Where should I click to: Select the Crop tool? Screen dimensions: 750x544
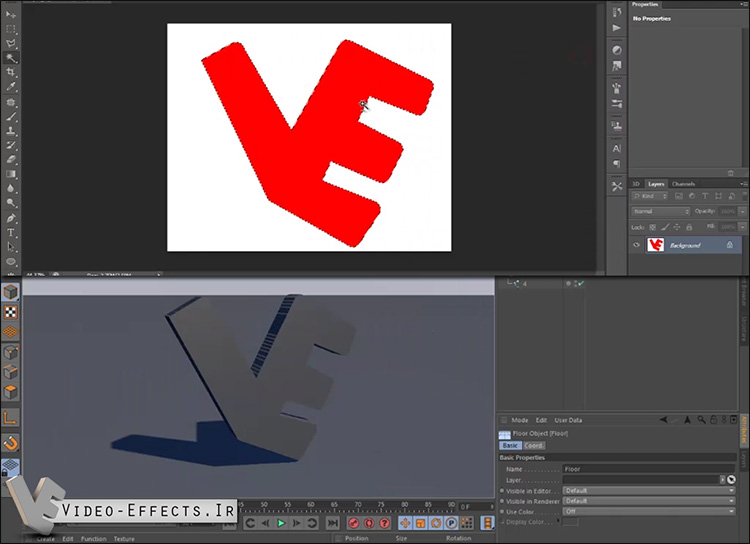point(11,72)
